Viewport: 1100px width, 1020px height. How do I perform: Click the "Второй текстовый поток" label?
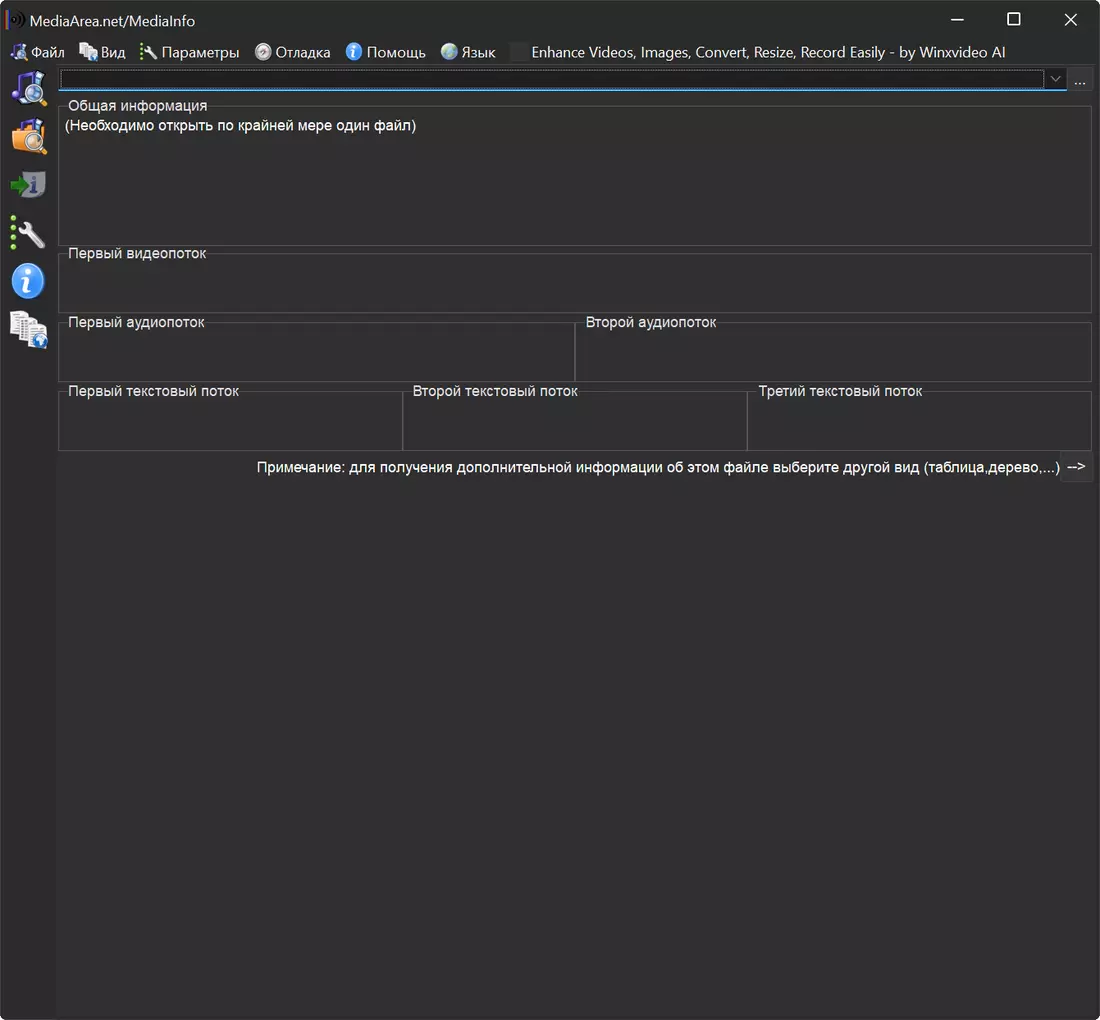[495, 391]
